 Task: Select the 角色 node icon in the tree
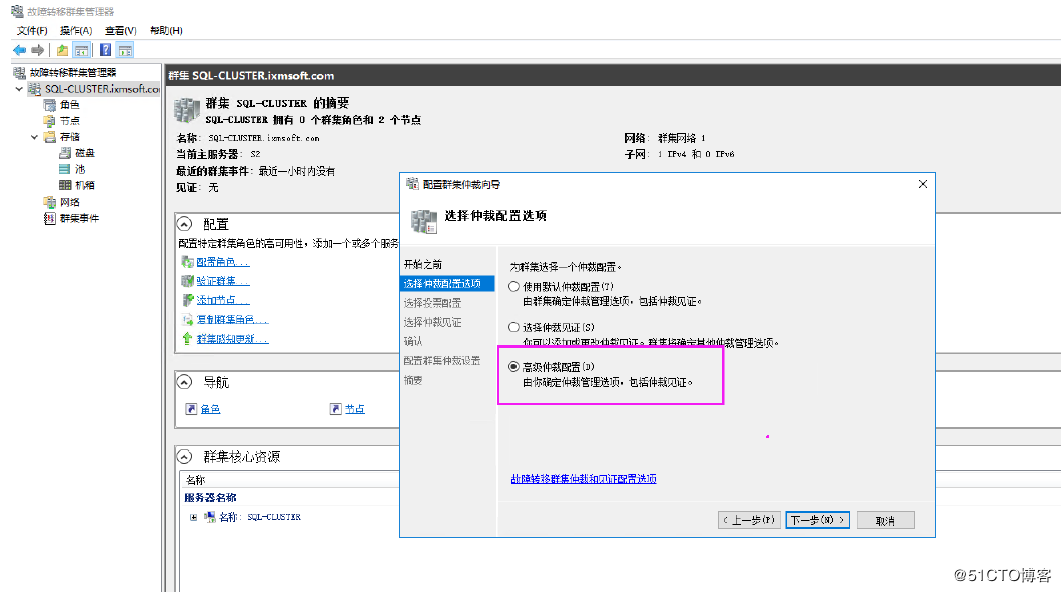point(48,103)
